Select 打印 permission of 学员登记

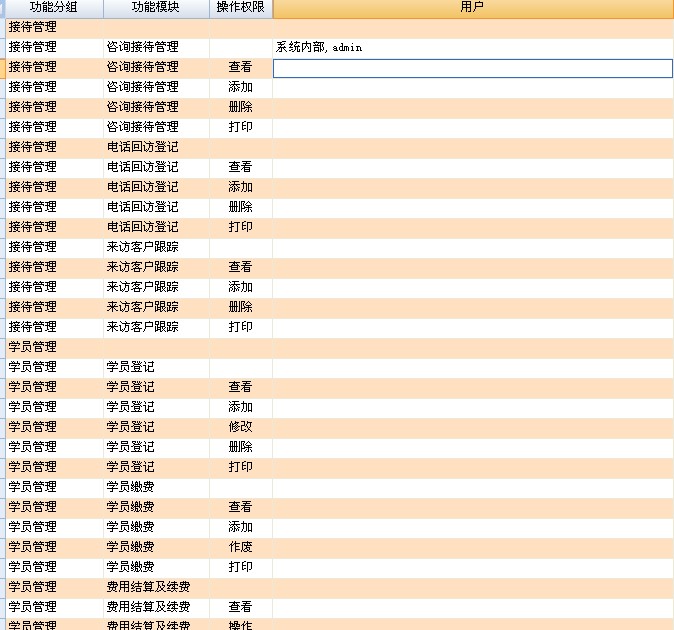(241, 467)
